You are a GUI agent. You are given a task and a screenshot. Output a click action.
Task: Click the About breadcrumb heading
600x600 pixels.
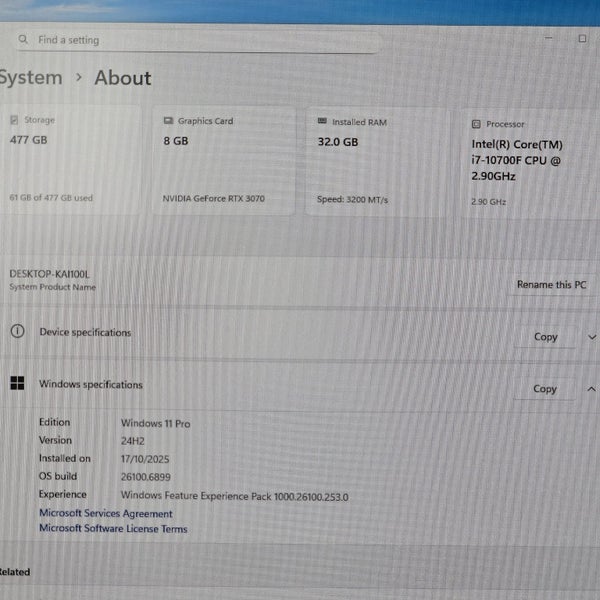(123, 78)
